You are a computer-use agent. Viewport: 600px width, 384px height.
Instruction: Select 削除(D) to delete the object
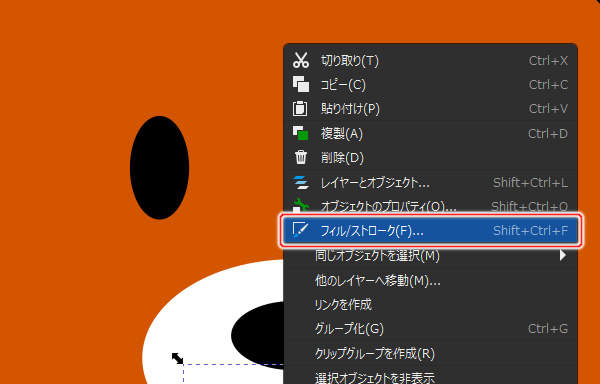430,158
